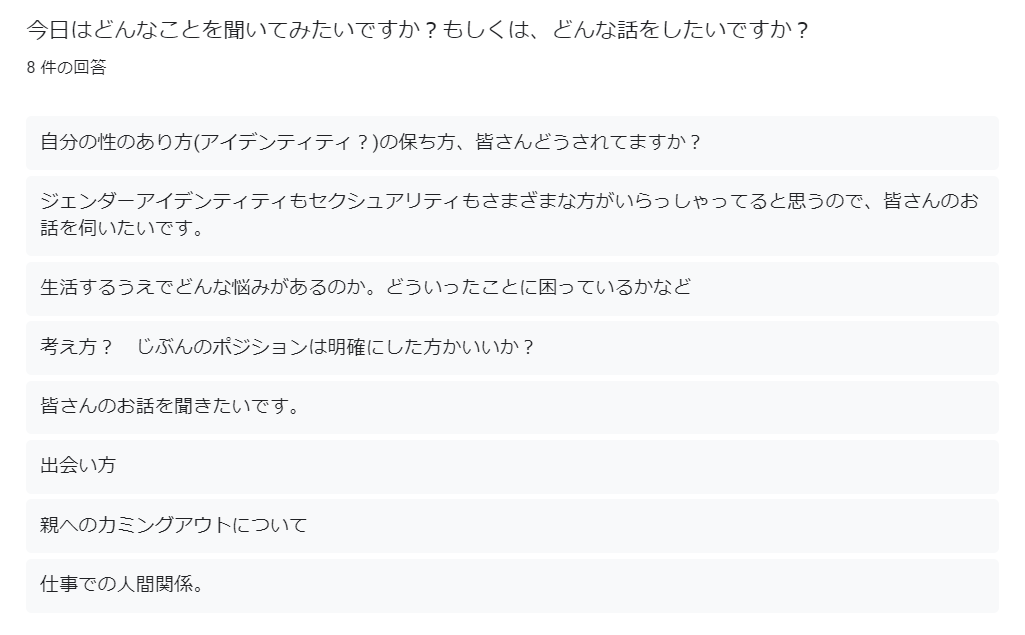Click the question title about today's topics

click(417, 30)
